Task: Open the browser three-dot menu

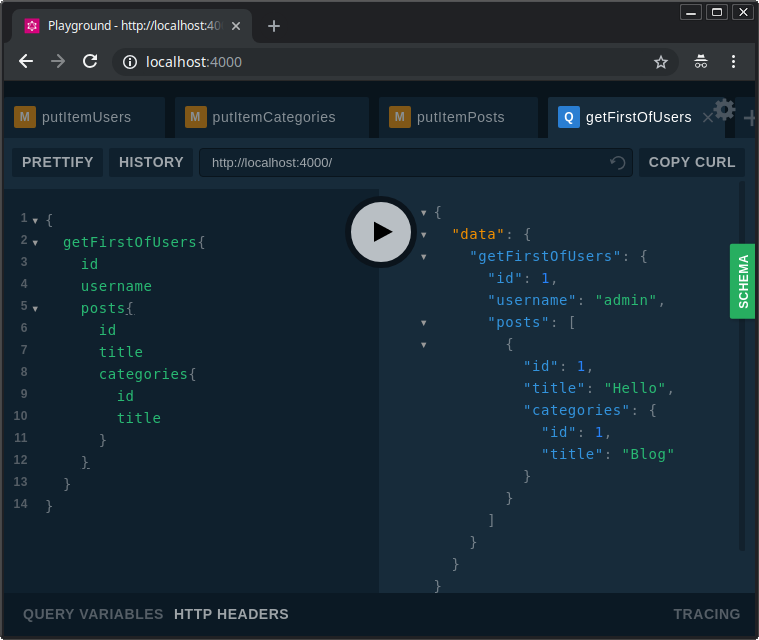Action: [733, 62]
